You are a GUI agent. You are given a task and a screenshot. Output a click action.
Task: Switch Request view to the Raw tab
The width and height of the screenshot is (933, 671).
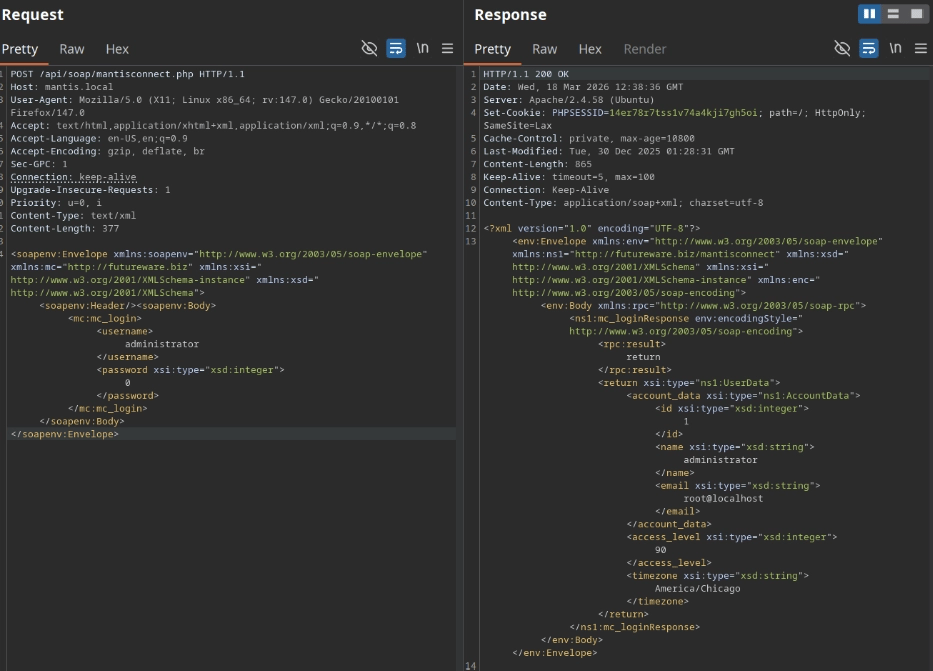tap(72, 49)
